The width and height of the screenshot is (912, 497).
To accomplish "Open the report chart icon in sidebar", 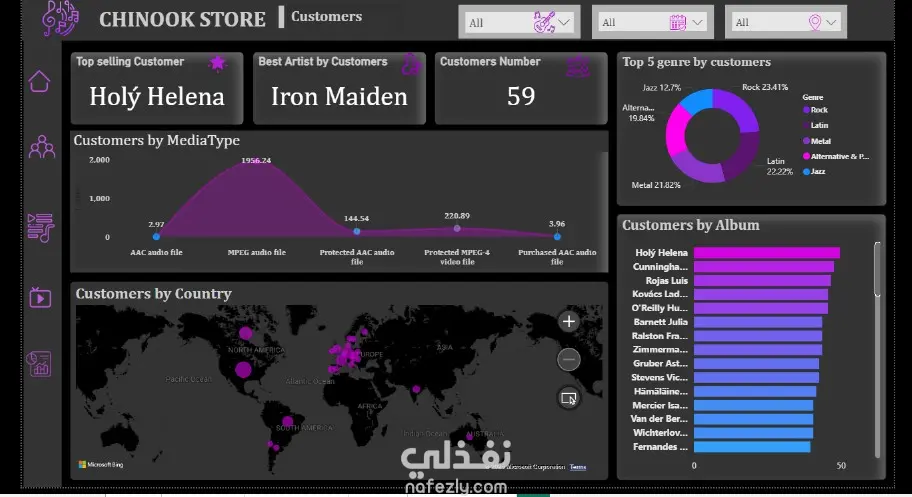I will (x=39, y=364).
